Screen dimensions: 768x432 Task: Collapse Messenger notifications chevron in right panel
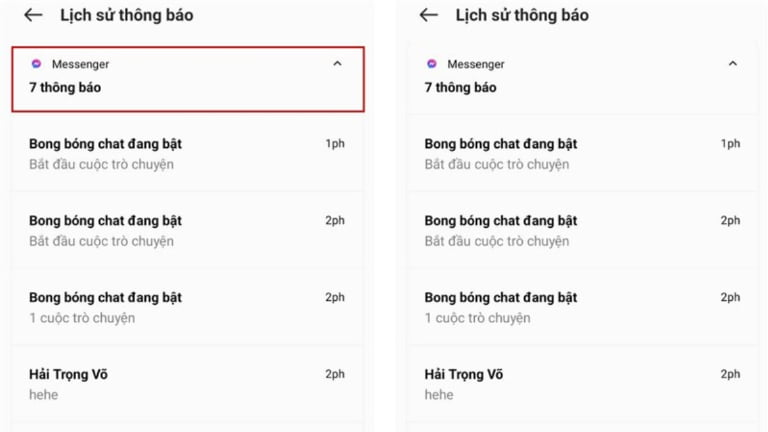point(732,64)
